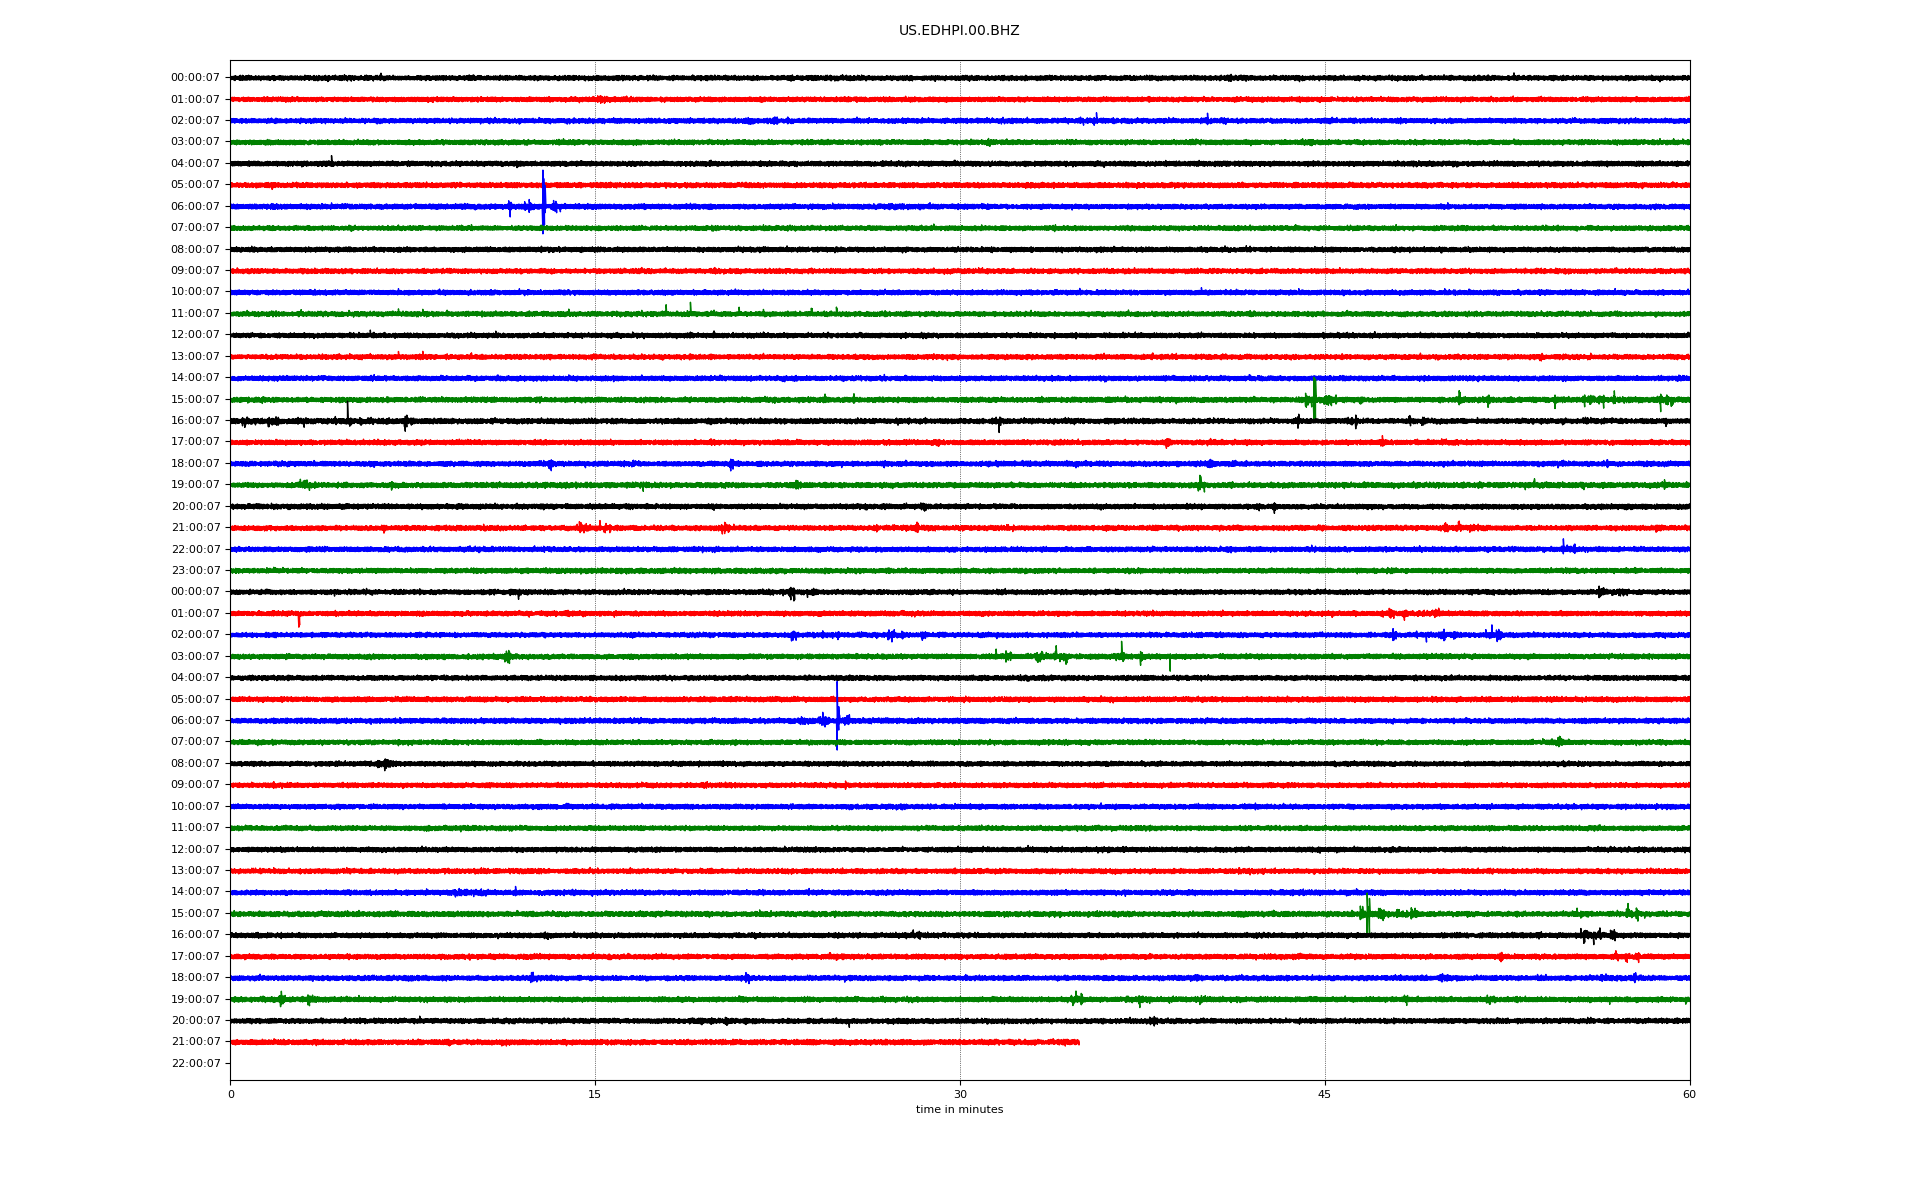The height and width of the screenshot is (1200, 1920).
Task: Click black upward spike near minute 5
Action: (x=347, y=410)
